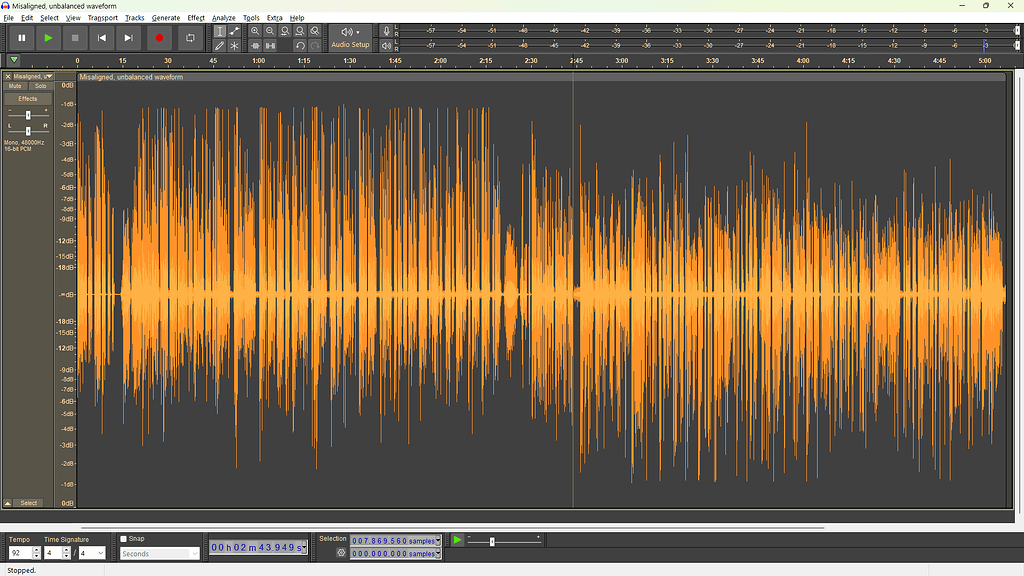
Task: Open the Tracks menu
Action: point(134,17)
